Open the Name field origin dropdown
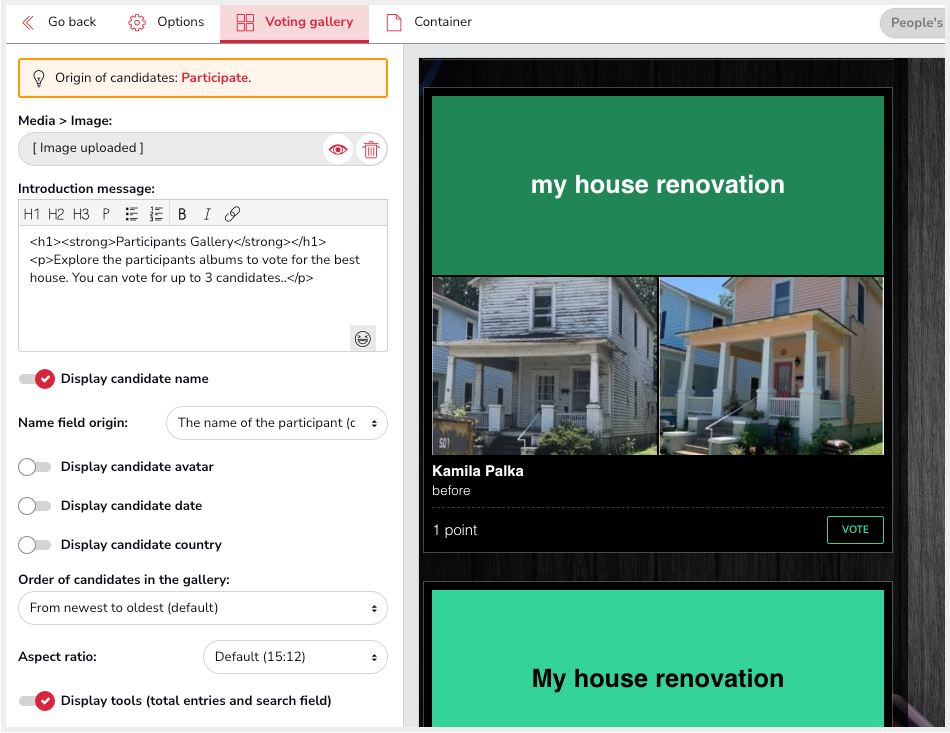Image resolution: width=950 pixels, height=733 pixels. [277, 423]
